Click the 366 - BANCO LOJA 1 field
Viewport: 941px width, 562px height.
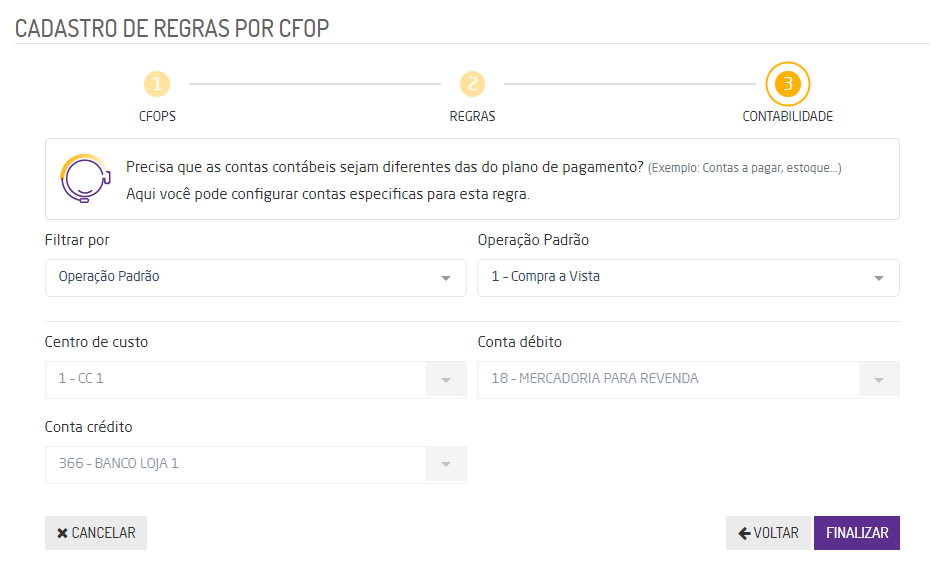pos(235,465)
